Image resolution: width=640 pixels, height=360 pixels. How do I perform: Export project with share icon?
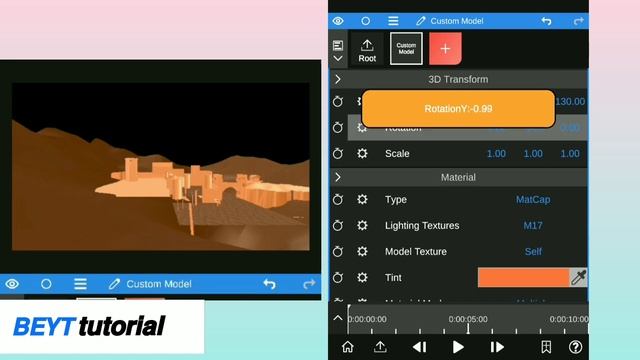click(x=380, y=347)
